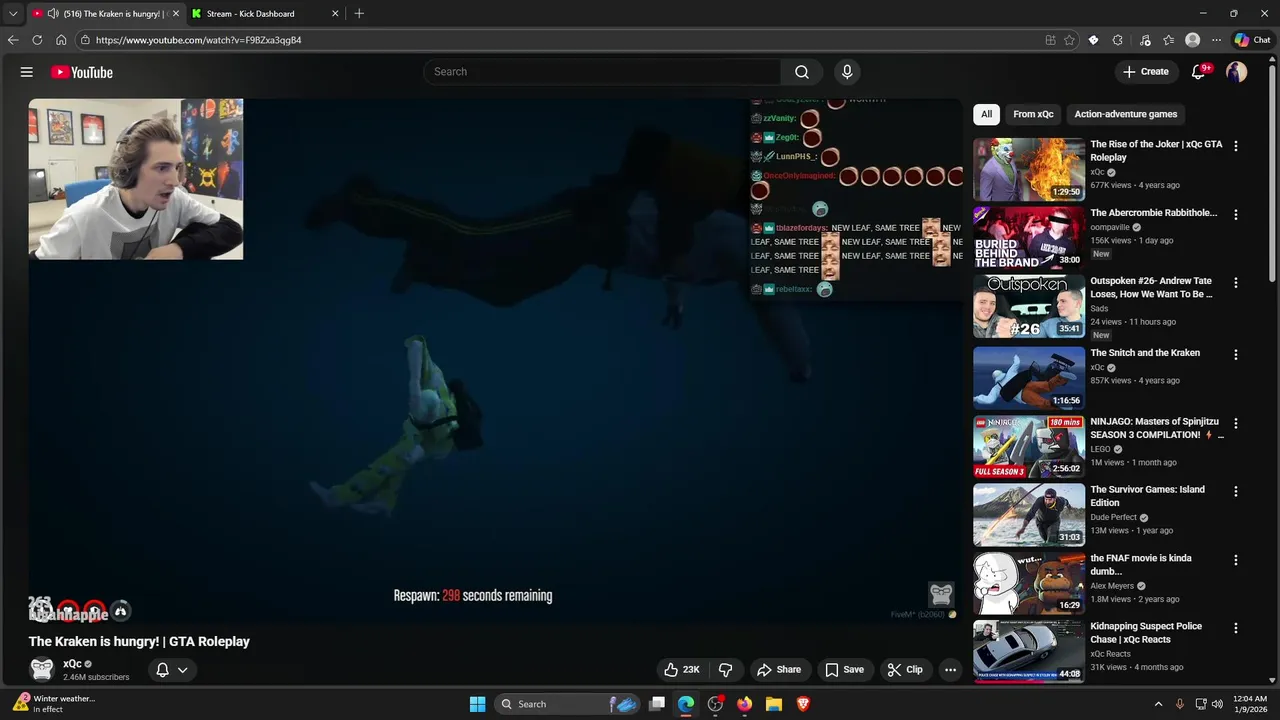The width and height of the screenshot is (1280, 720).
Task: Open options for The Rise of the Joker video
Action: click(1236, 146)
